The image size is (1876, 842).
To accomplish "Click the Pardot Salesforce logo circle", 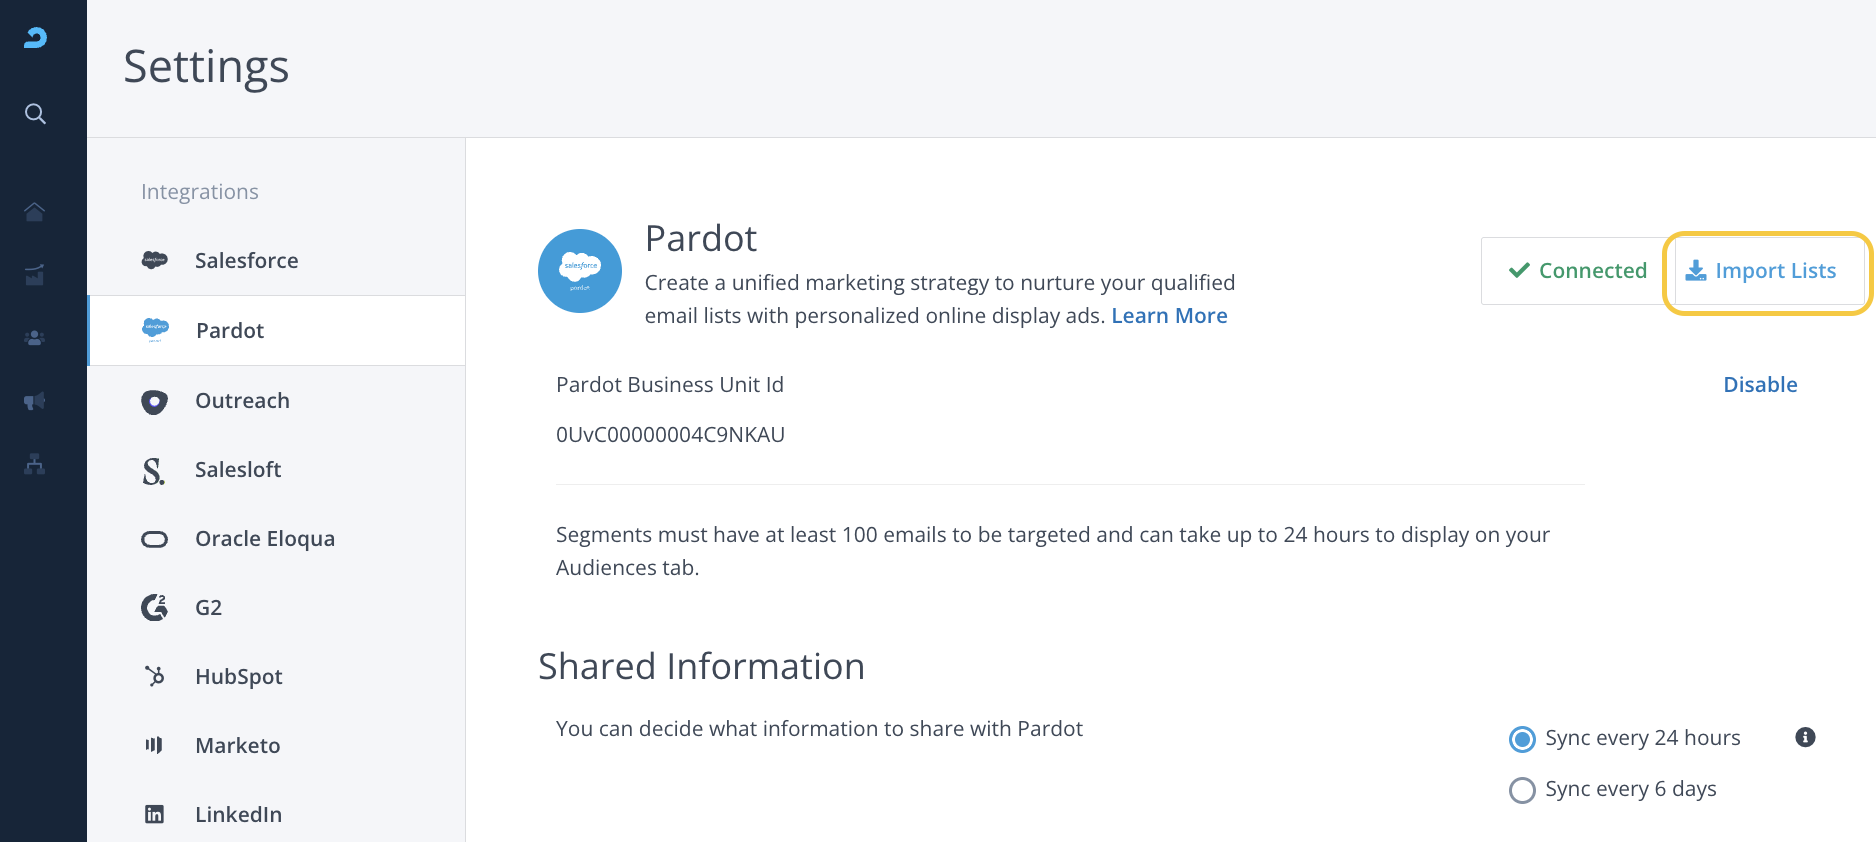I will (580, 271).
